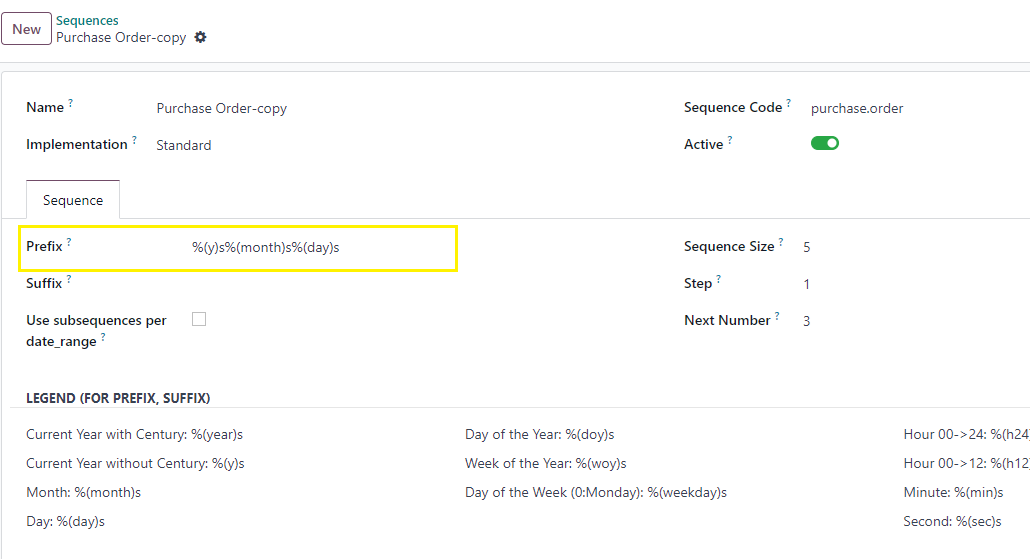Switch to the Sequence tab

coord(73,200)
